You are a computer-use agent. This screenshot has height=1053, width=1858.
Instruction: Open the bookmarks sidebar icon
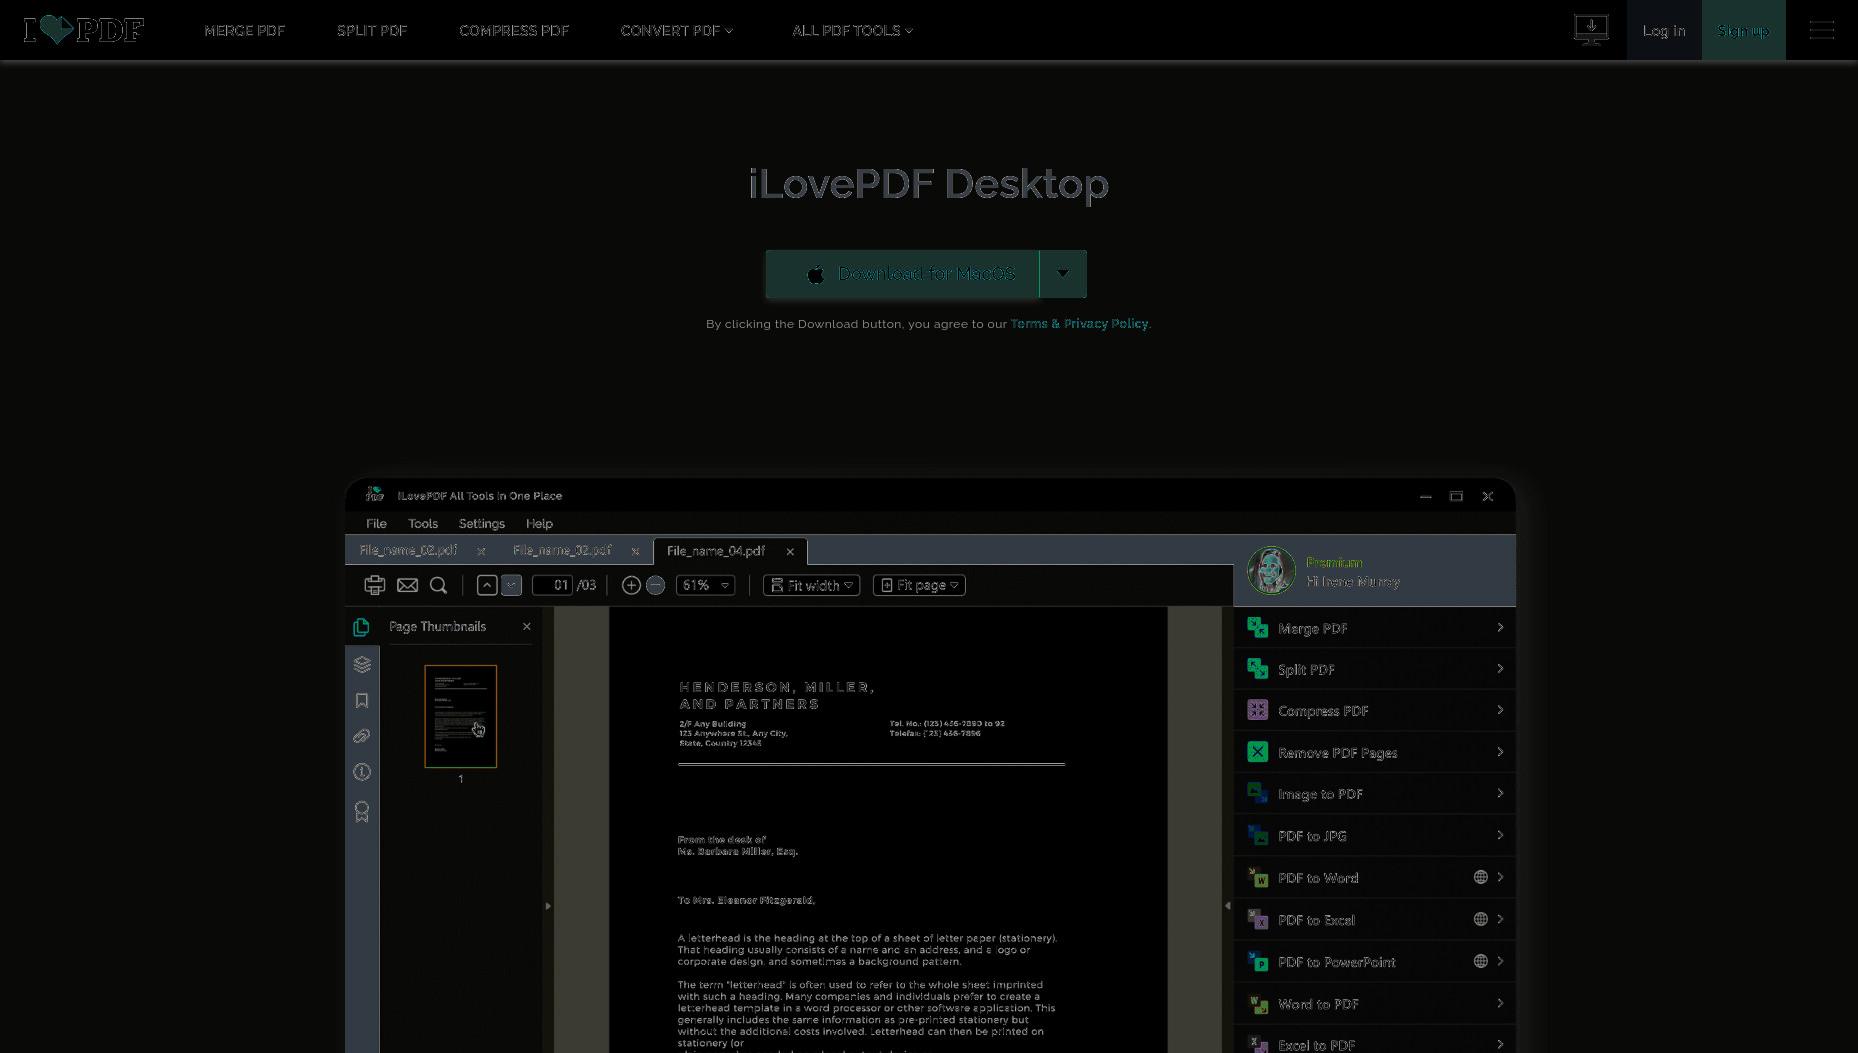pos(362,701)
